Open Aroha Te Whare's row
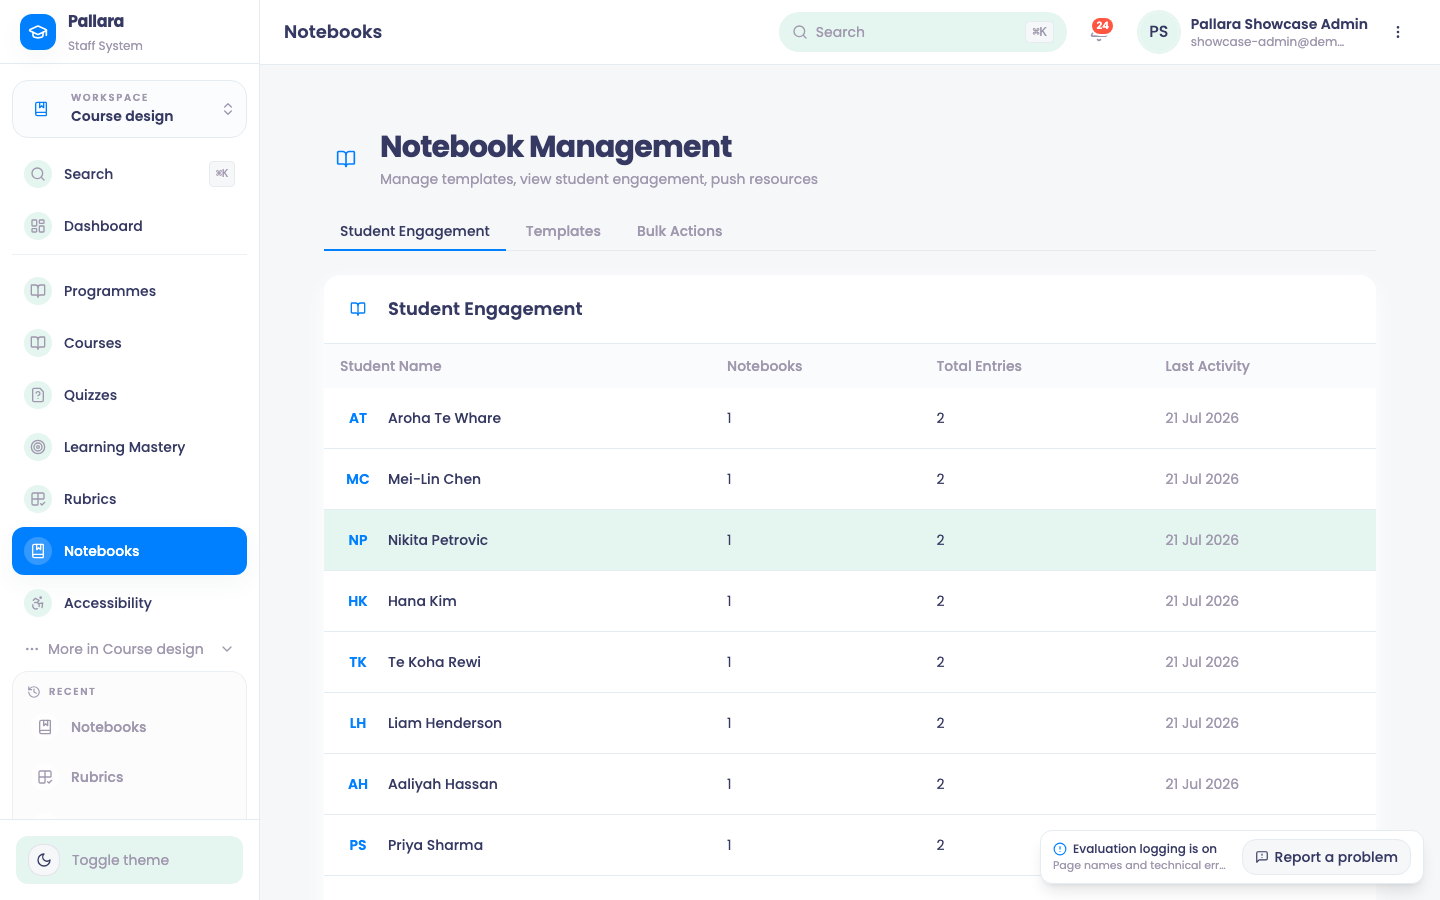The width and height of the screenshot is (1440, 900). click(x=850, y=418)
